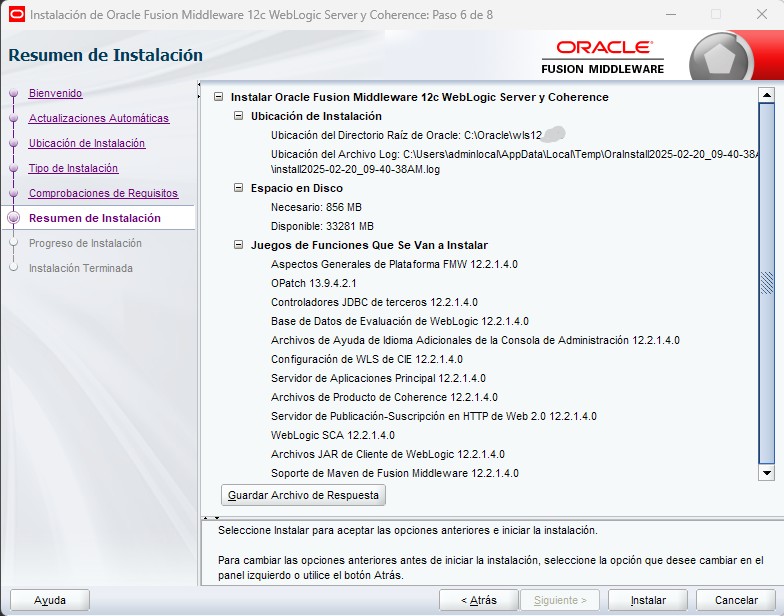Select Servidor de Publicación-Suscripción en HTTP row
This screenshot has width=784, height=616.
point(434,416)
